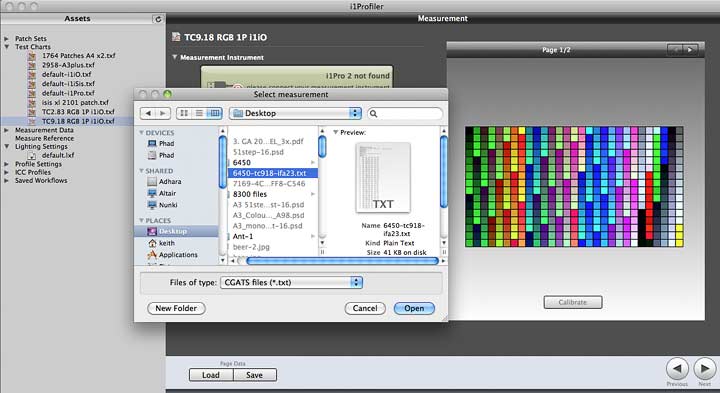Collapse the Measurement Instrument section
Screen dimensions: 720x393
coord(174,57)
